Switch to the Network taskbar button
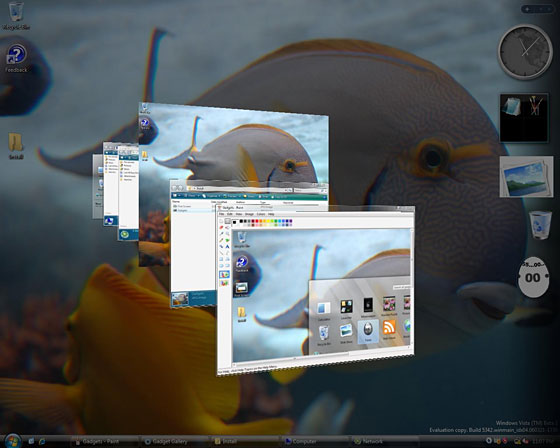560x448 pixels. pyautogui.click(x=385, y=441)
